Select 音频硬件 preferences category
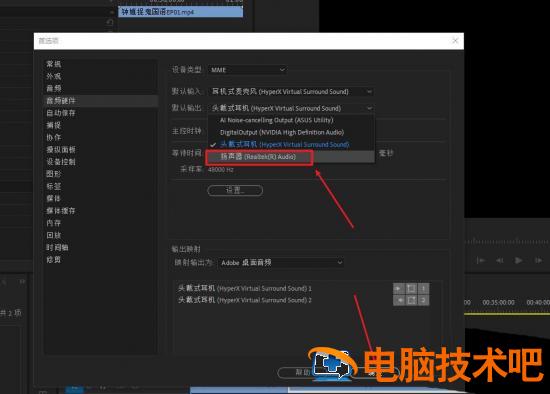Viewport: 550px width, 394px height. 101,101
